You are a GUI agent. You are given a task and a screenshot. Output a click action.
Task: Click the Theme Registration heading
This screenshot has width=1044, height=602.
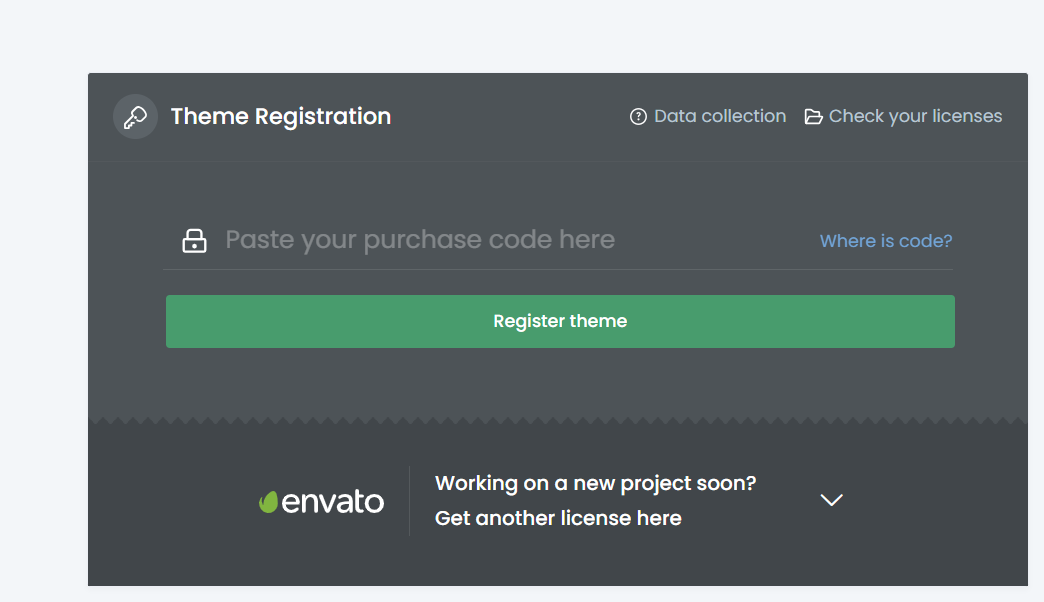(x=280, y=117)
